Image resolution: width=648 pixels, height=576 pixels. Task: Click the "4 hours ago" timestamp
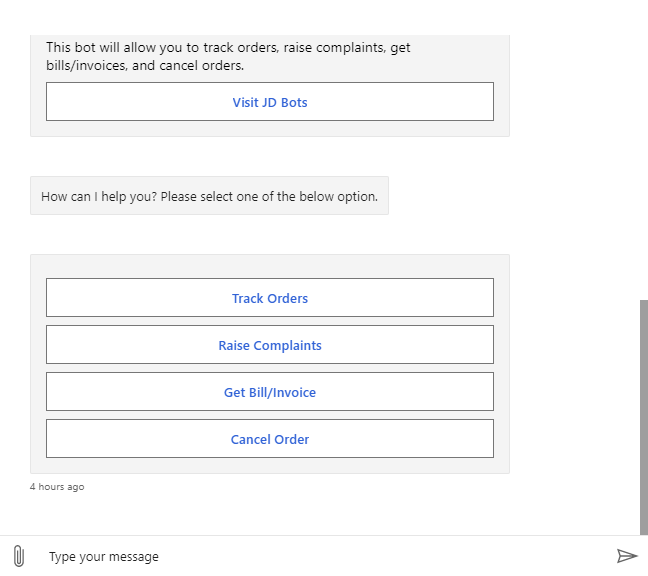coord(57,487)
